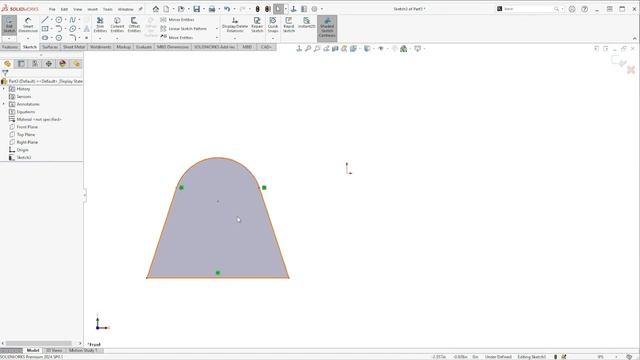Open Display/Delete Relations

[235, 24]
